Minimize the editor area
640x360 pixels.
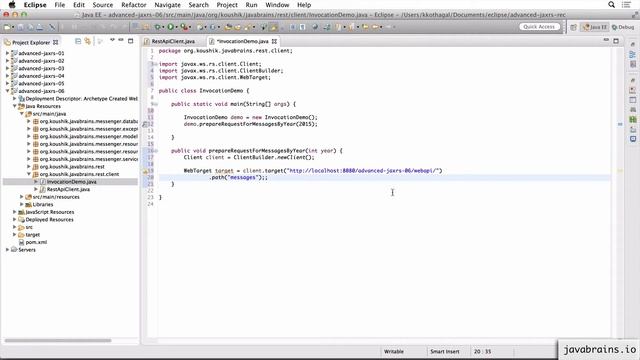pos(606,40)
